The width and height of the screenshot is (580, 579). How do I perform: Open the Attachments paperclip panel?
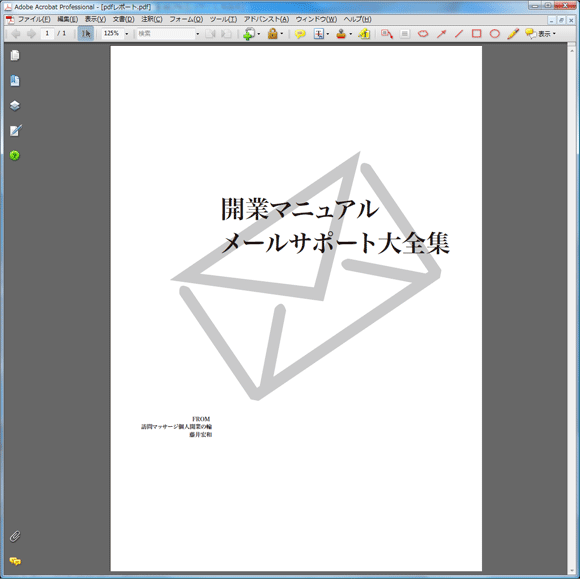[15, 536]
